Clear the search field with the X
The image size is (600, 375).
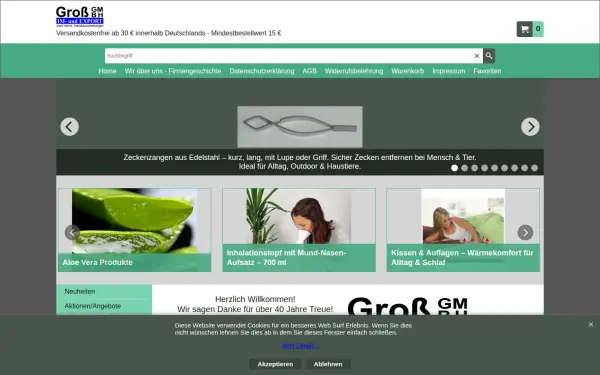[x=477, y=56]
